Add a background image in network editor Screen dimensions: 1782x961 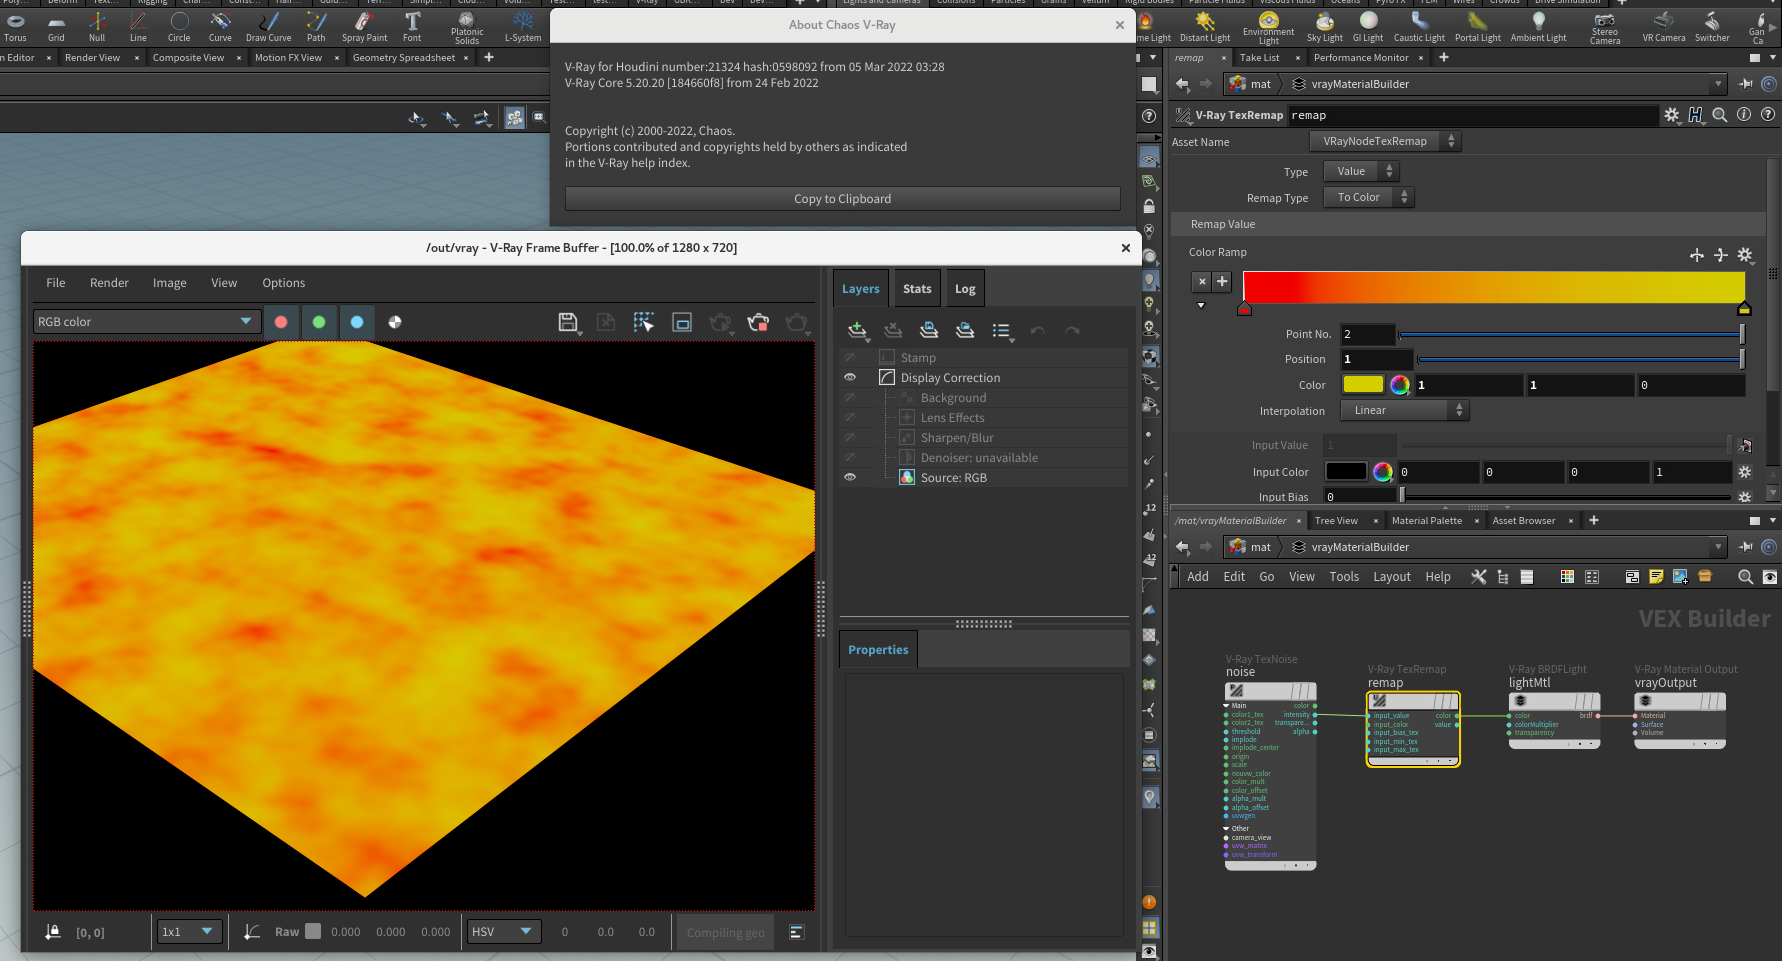[1680, 577]
